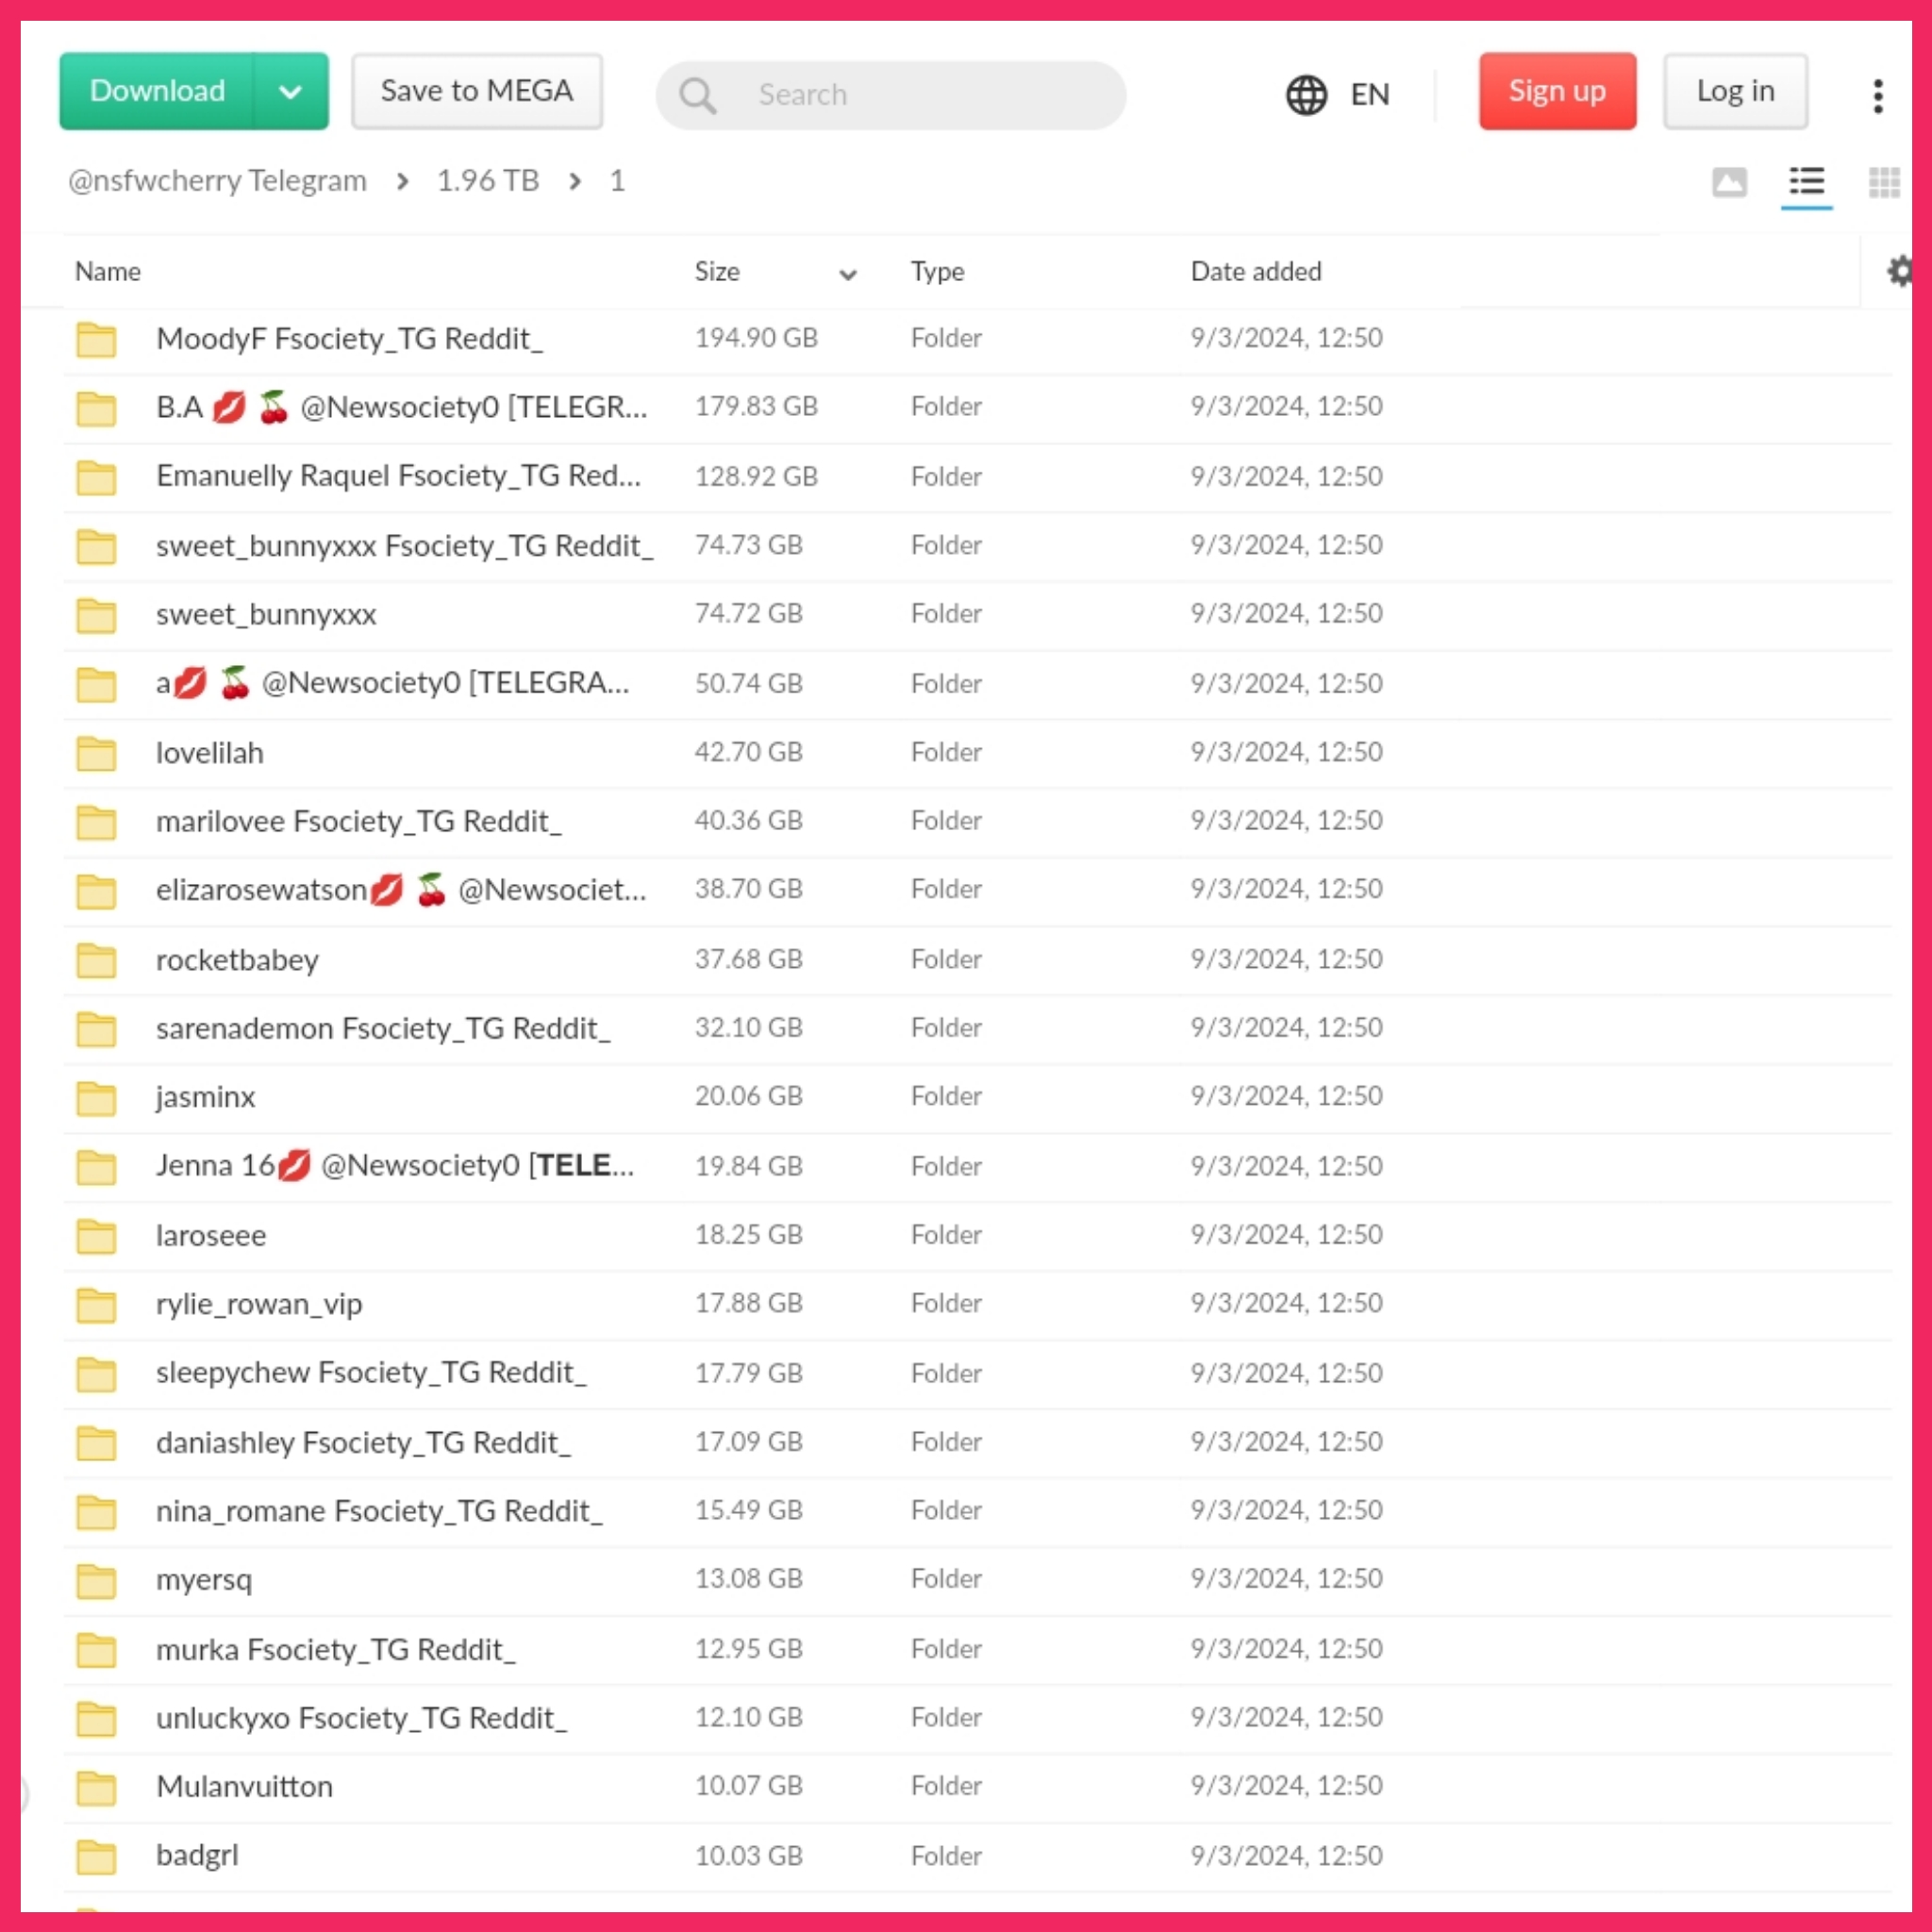Click folder icon of myersq row
This screenshot has width=1932, height=1932.
(x=96, y=1581)
